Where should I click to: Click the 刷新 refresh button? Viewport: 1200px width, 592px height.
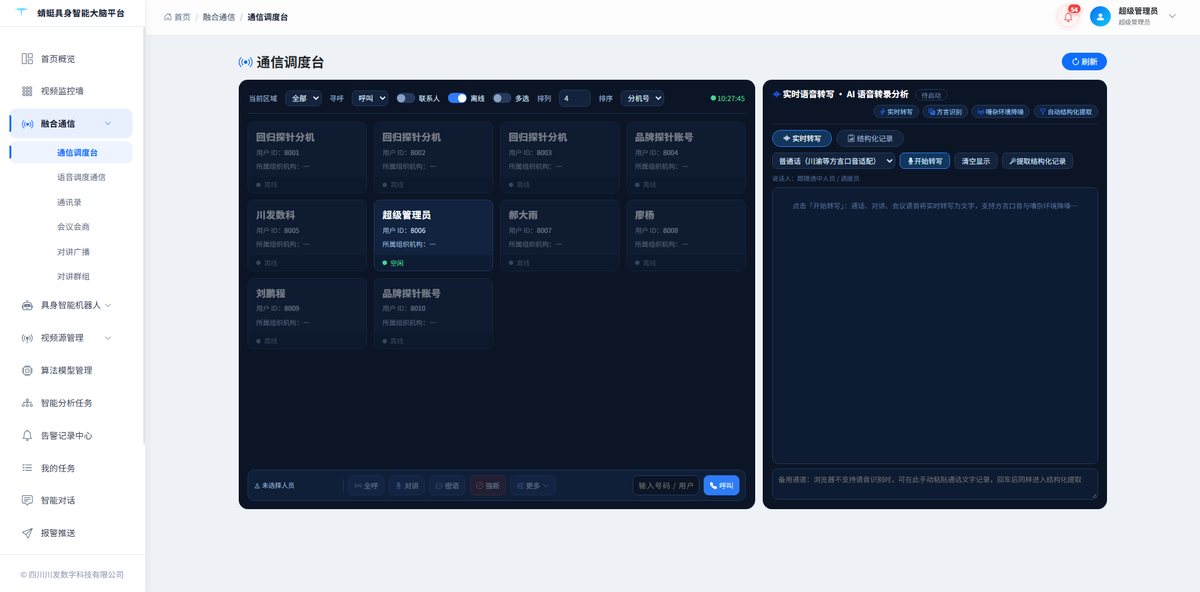pyautogui.click(x=1084, y=62)
